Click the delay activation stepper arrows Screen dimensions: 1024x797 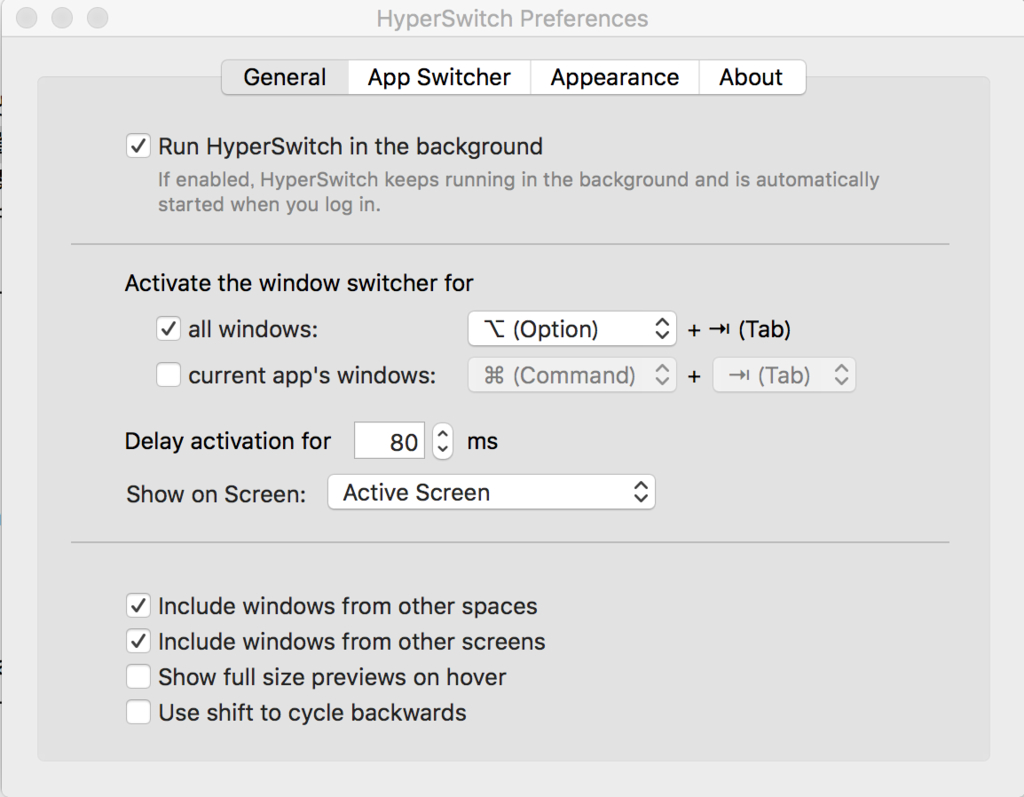pos(443,441)
